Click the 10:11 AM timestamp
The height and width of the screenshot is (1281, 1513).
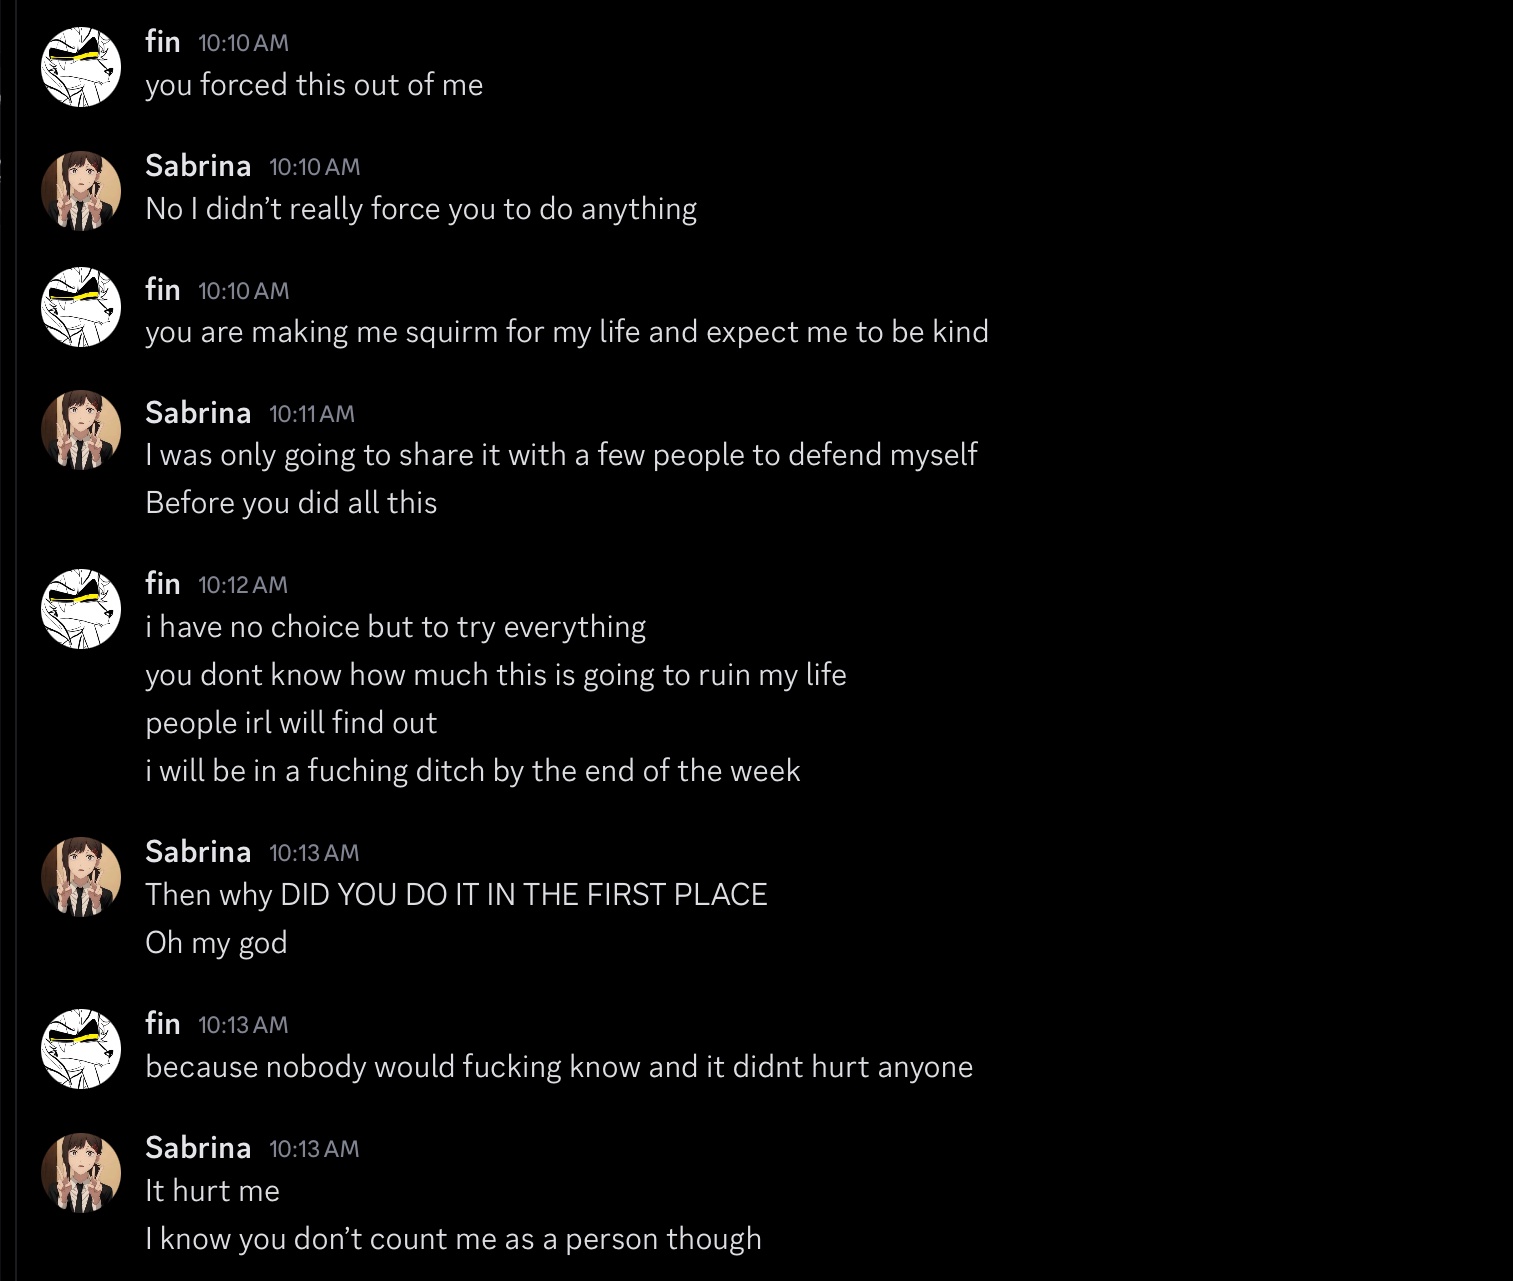pyautogui.click(x=312, y=414)
